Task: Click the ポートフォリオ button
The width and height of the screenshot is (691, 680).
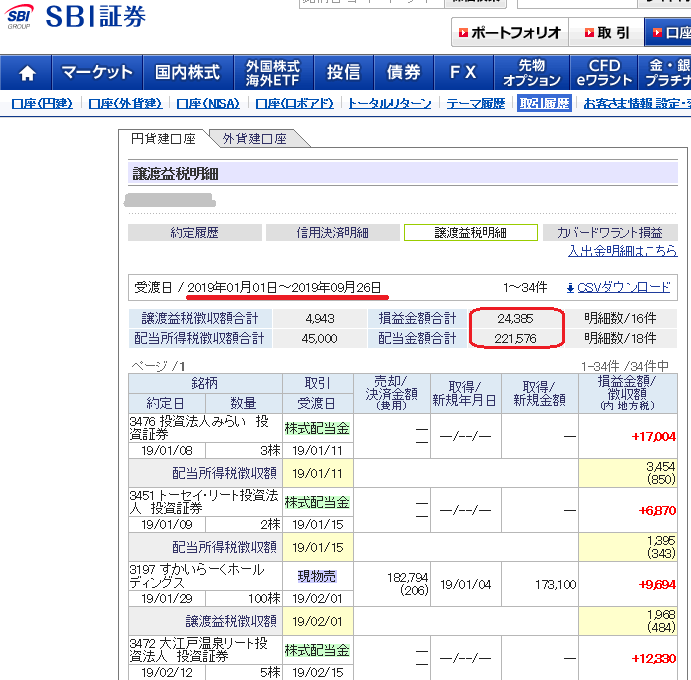Action: (x=510, y=33)
